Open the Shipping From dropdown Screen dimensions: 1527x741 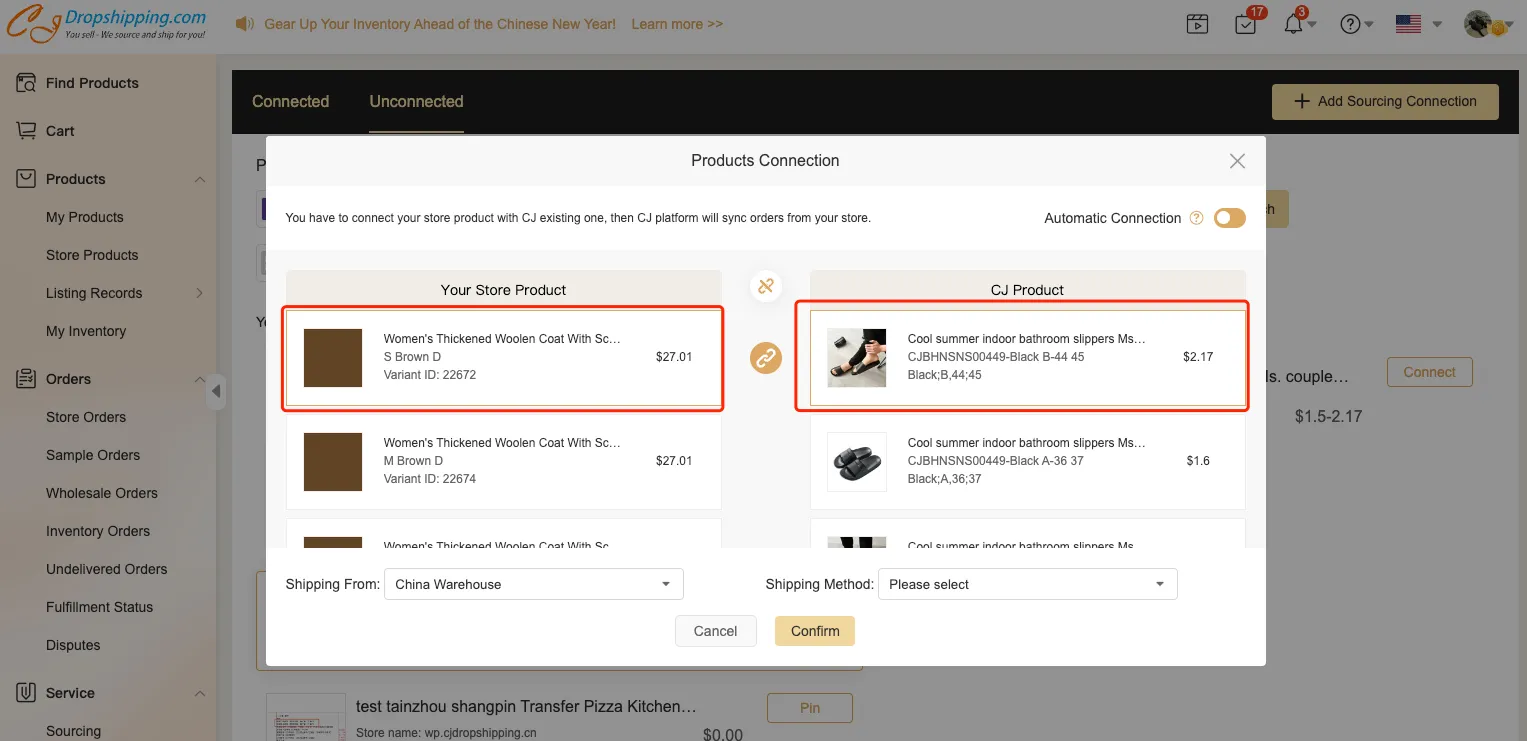click(533, 584)
